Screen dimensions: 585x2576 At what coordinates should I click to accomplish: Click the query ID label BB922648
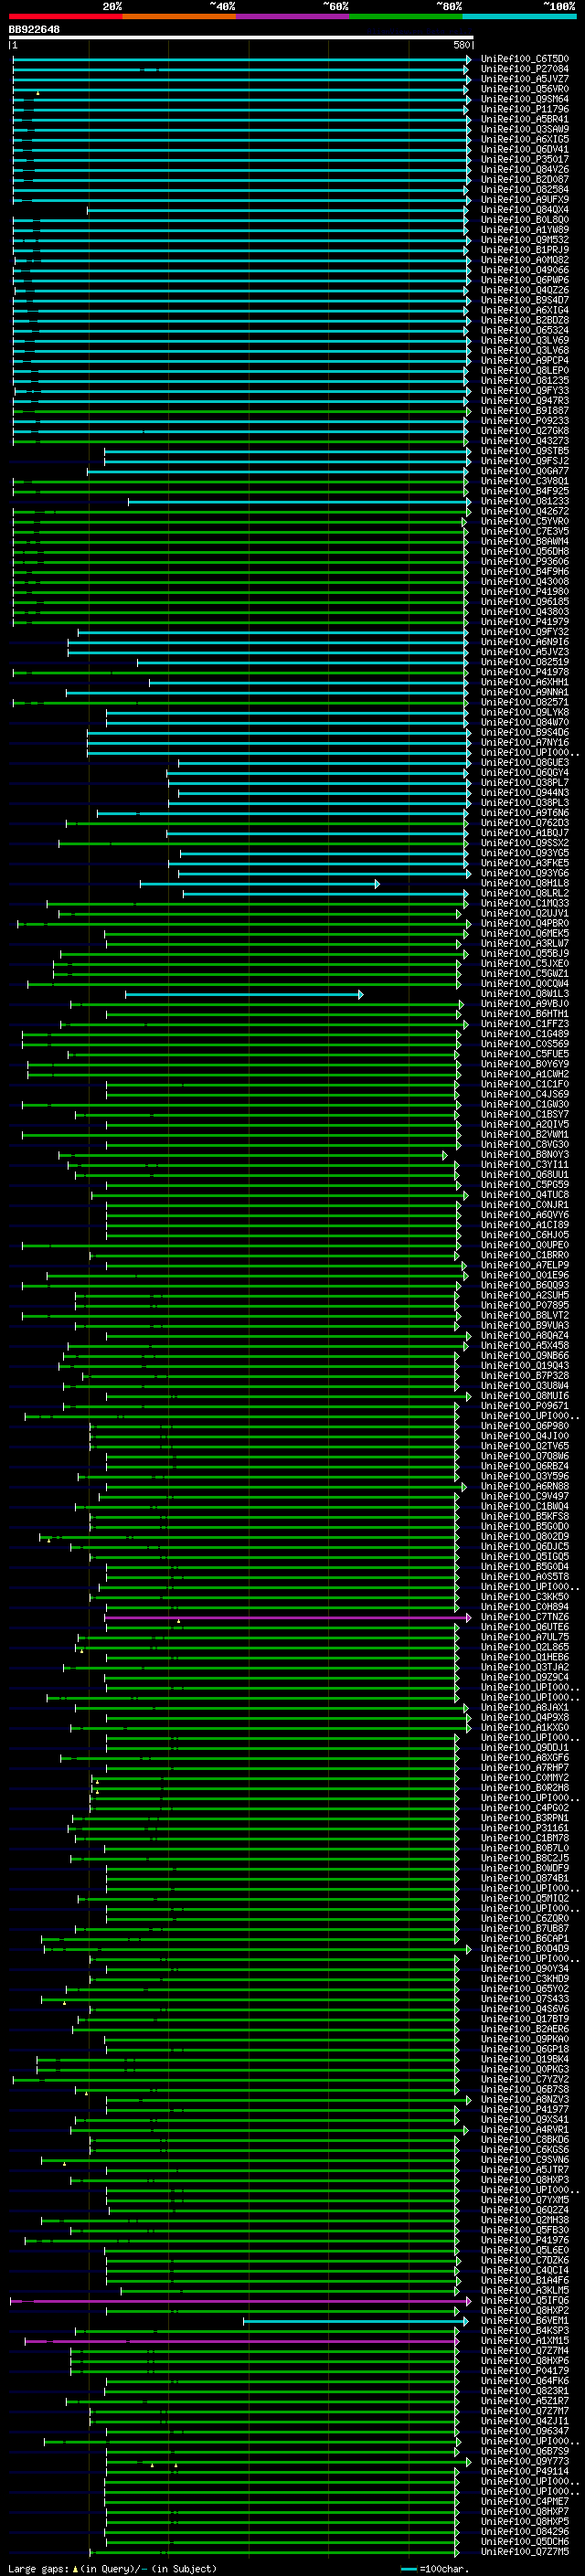[x=34, y=29]
